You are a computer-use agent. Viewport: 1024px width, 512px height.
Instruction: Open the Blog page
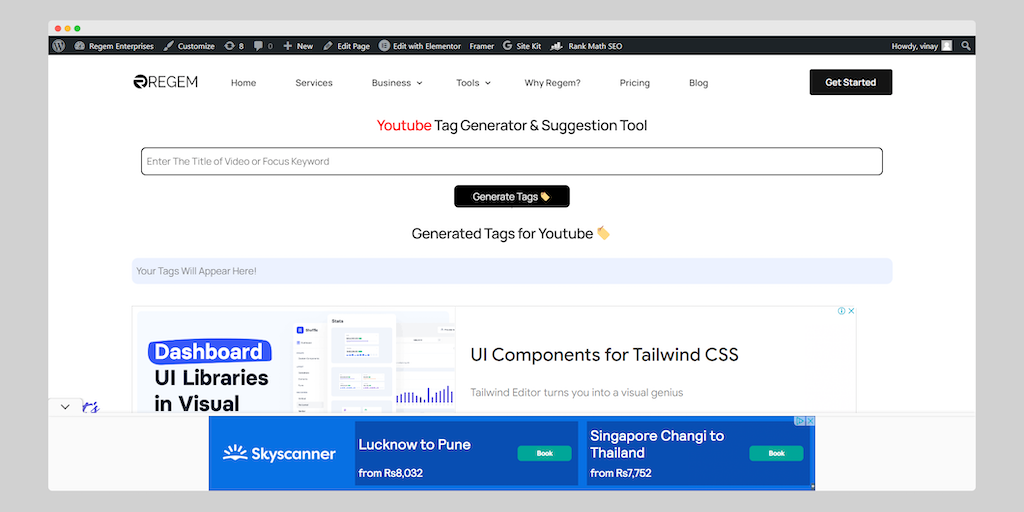click(699, 83)
